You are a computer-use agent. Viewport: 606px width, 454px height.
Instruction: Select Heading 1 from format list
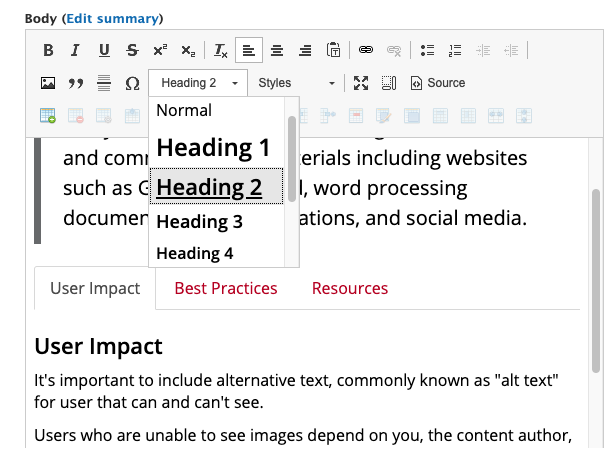214,148
